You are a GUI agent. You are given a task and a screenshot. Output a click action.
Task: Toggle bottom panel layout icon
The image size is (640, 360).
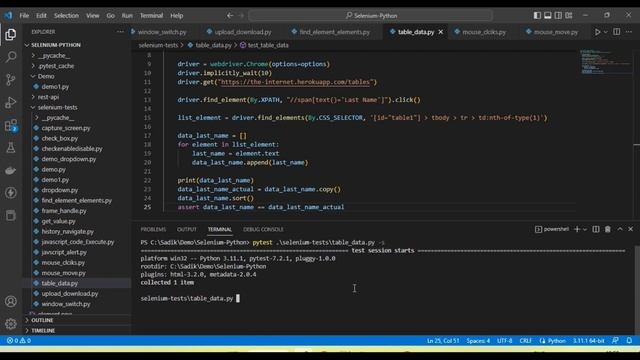pyautogui.click(x=548, y=16)
